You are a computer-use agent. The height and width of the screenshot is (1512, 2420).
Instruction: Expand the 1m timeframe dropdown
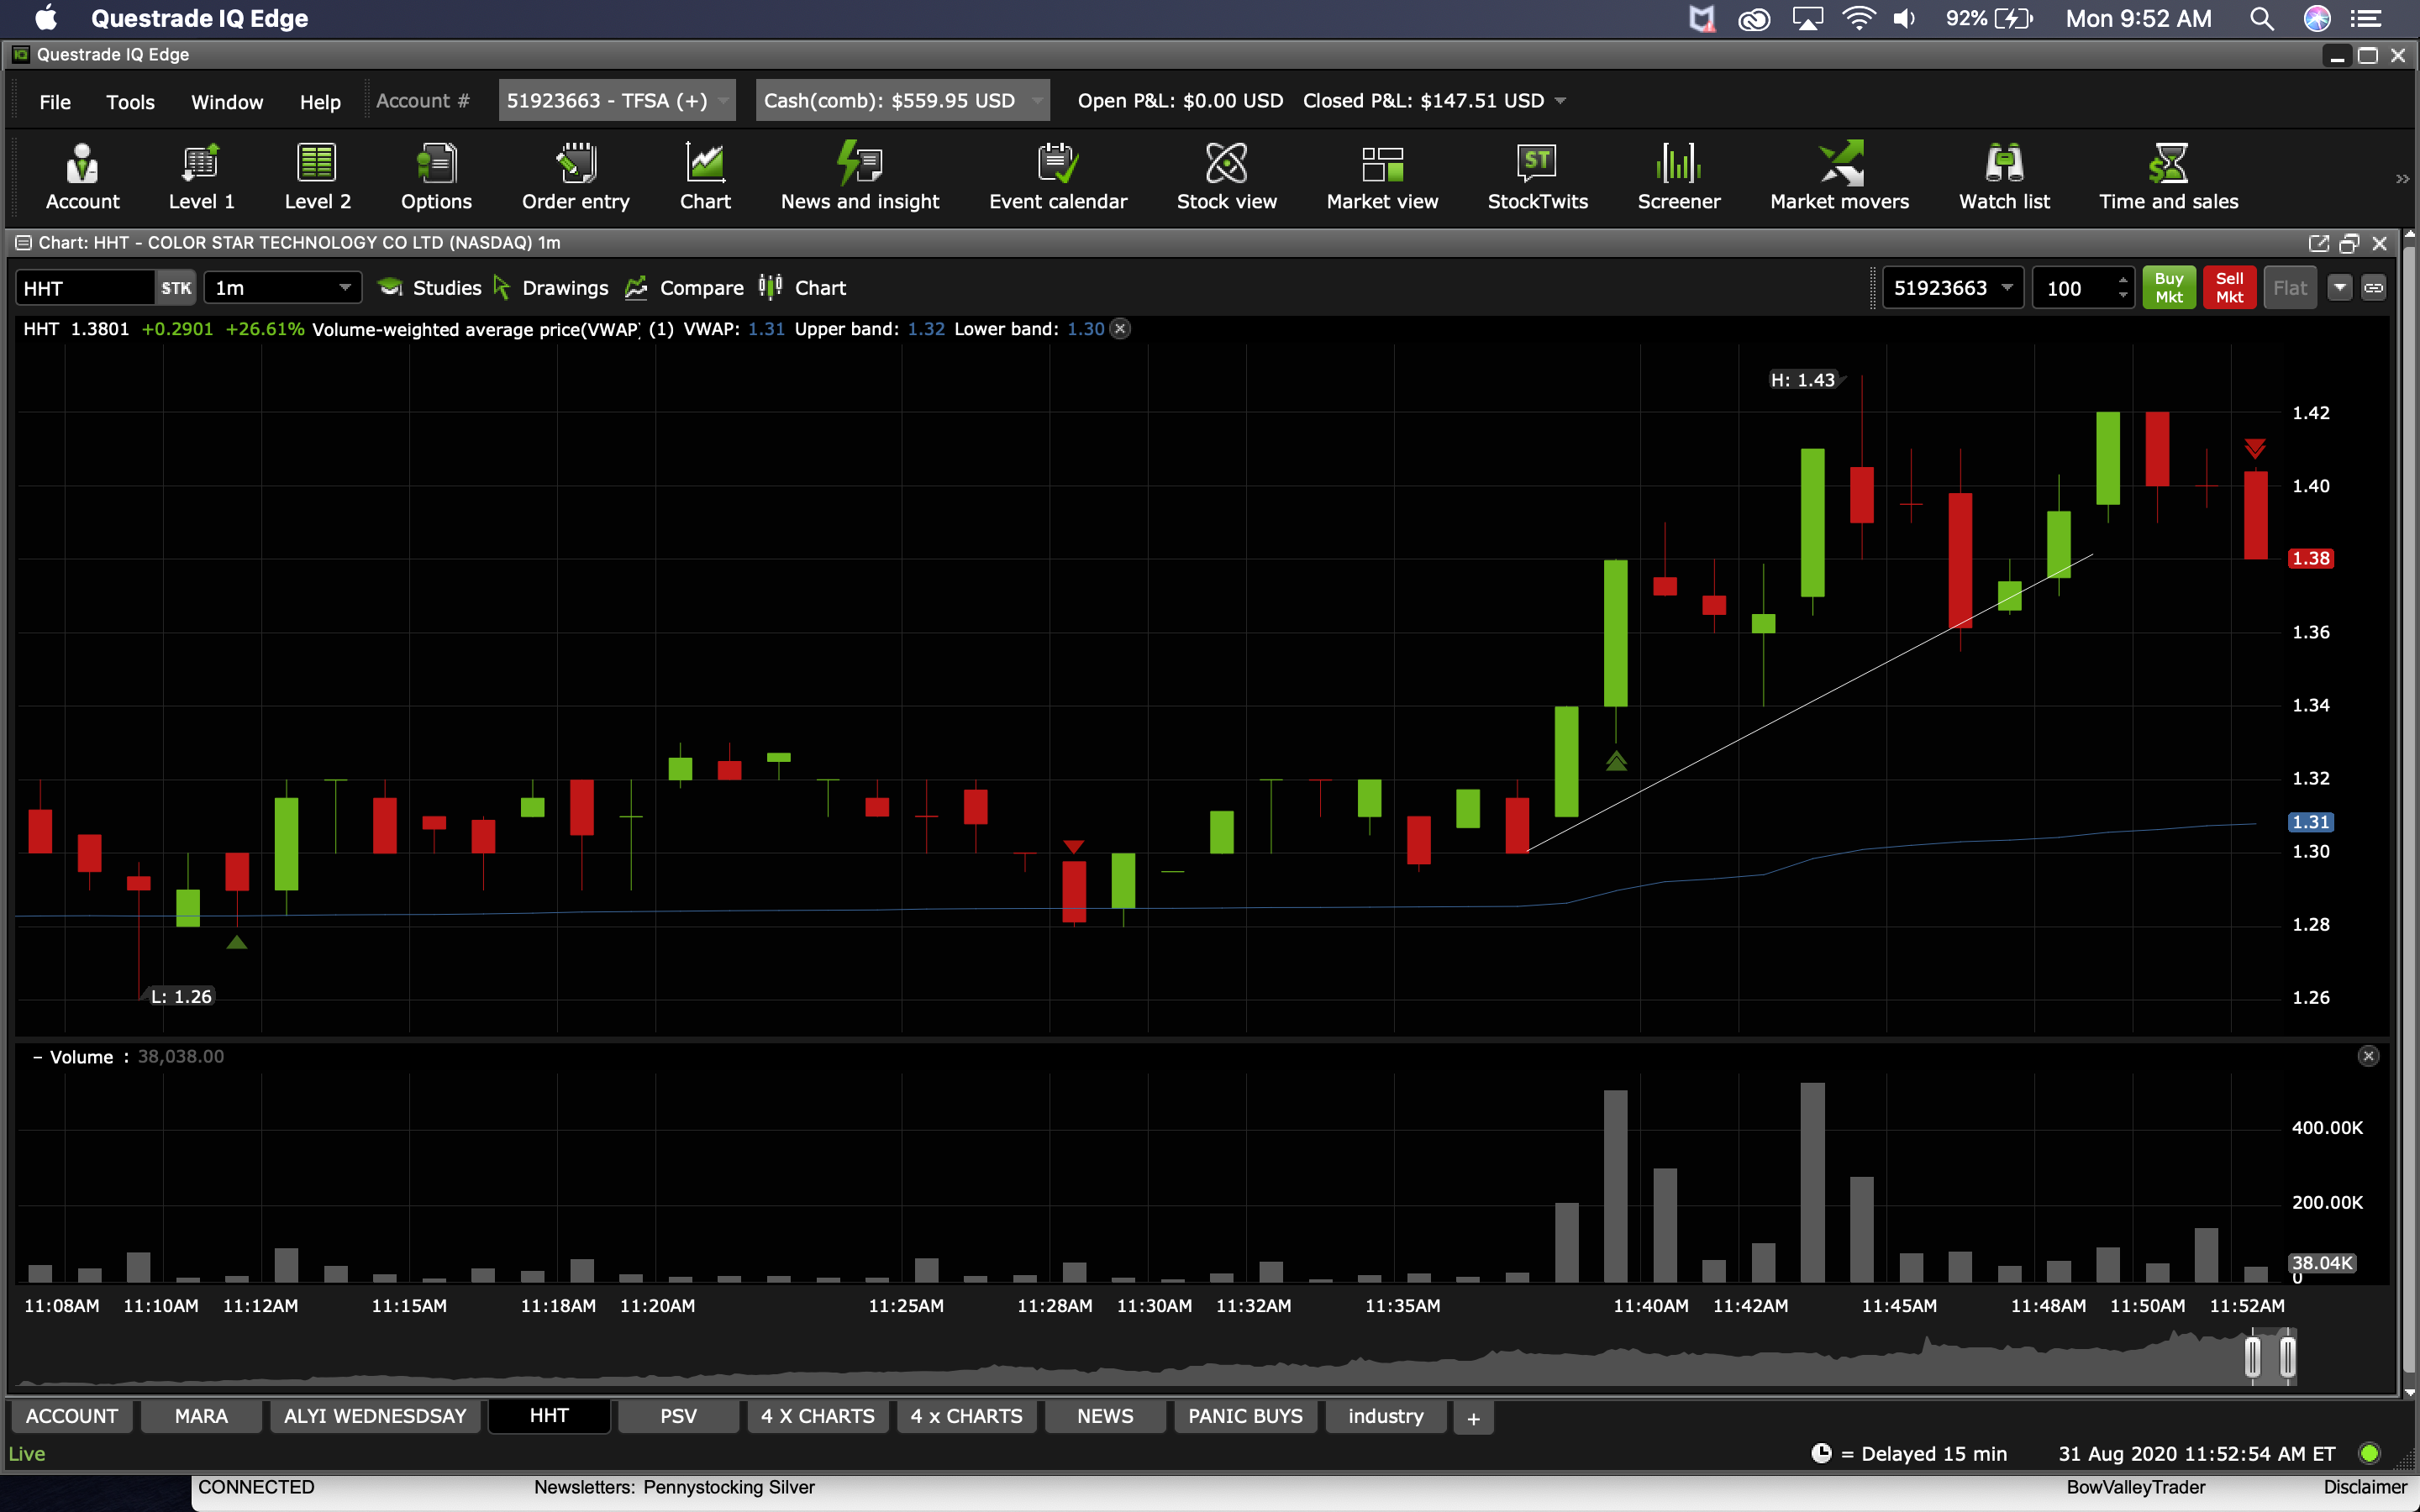[344, 288]
